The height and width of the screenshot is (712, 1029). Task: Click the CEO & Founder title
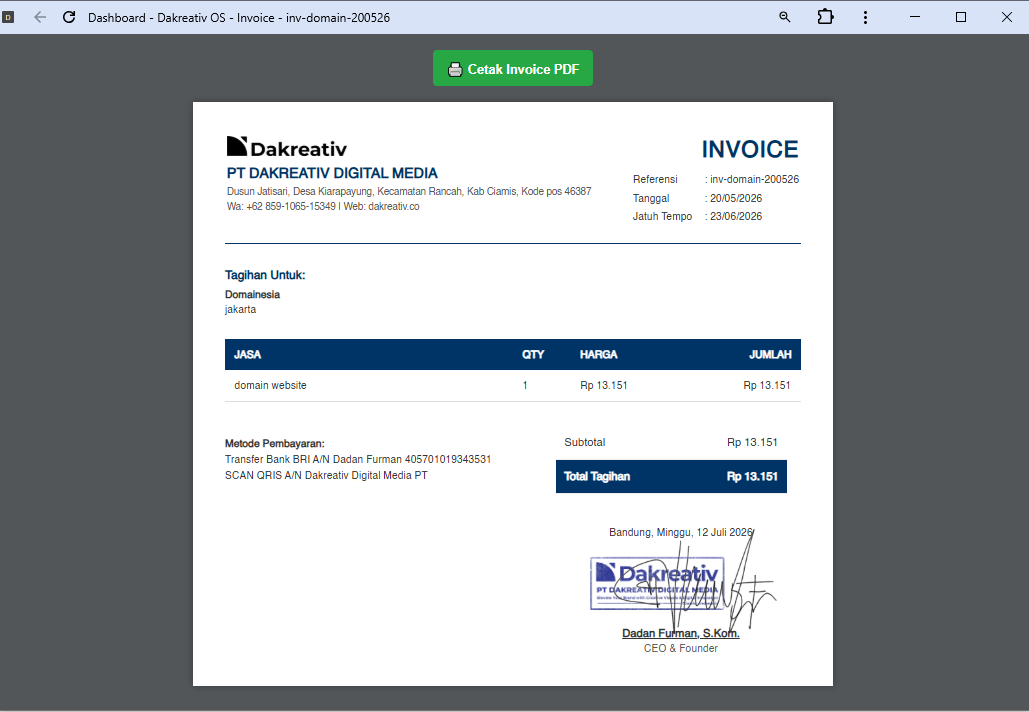pyautogui.click(x=681, y=648)
